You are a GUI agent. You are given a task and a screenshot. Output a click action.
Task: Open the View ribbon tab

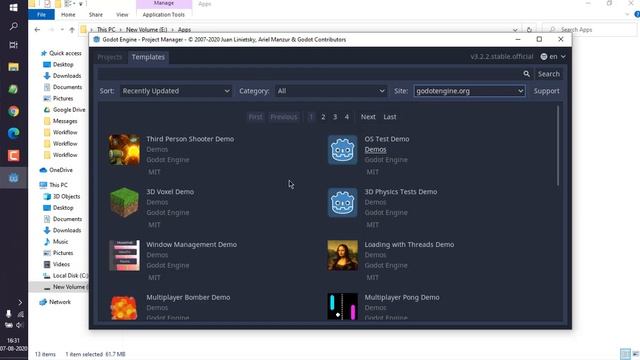(122, 15)
